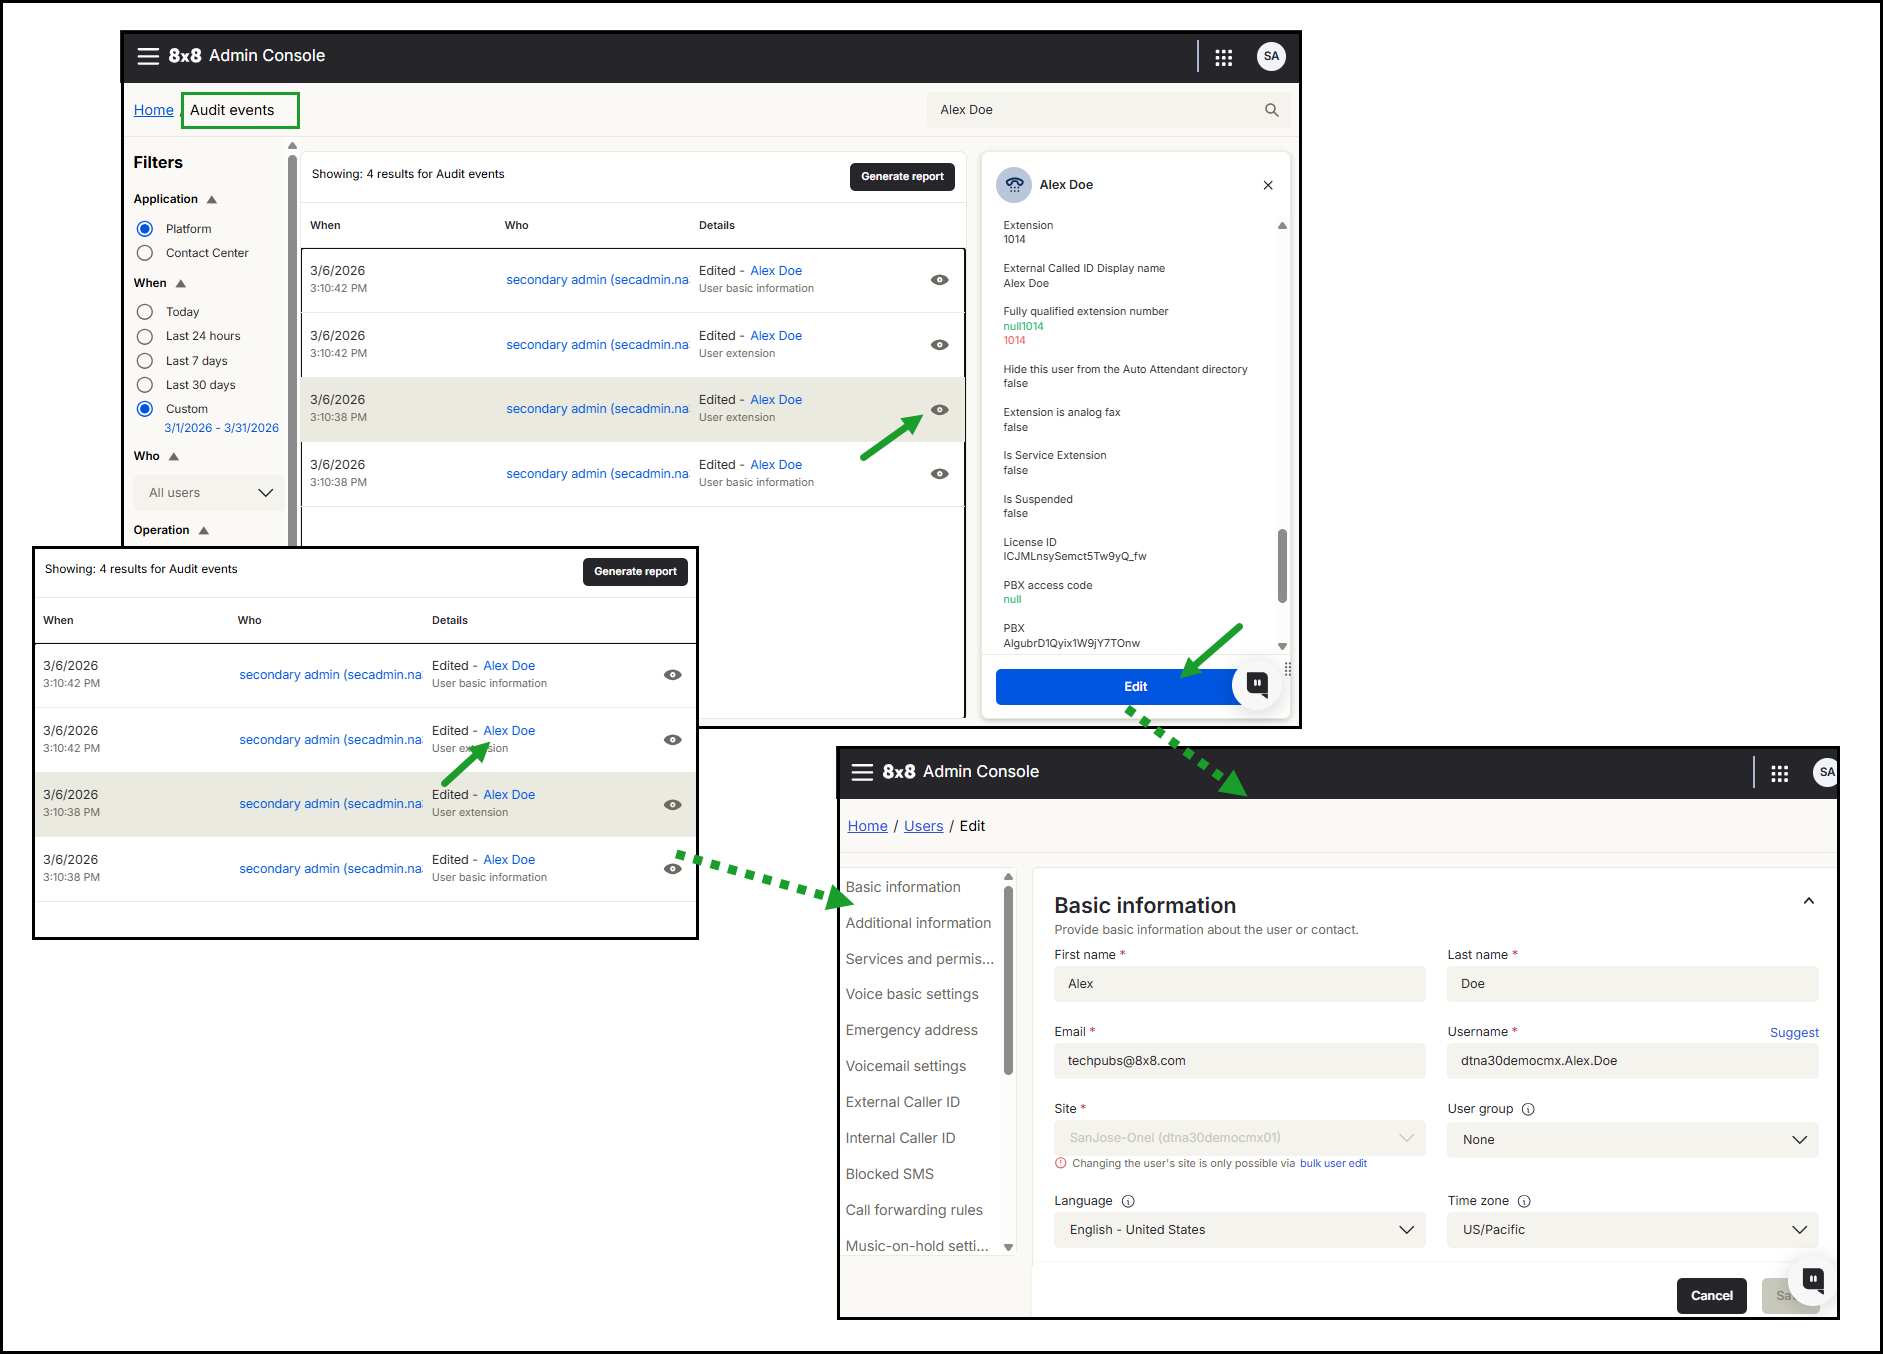Click details panel vertical scrollbar
Viewport: 1883px width, 1355px height.
point(1282,566)
